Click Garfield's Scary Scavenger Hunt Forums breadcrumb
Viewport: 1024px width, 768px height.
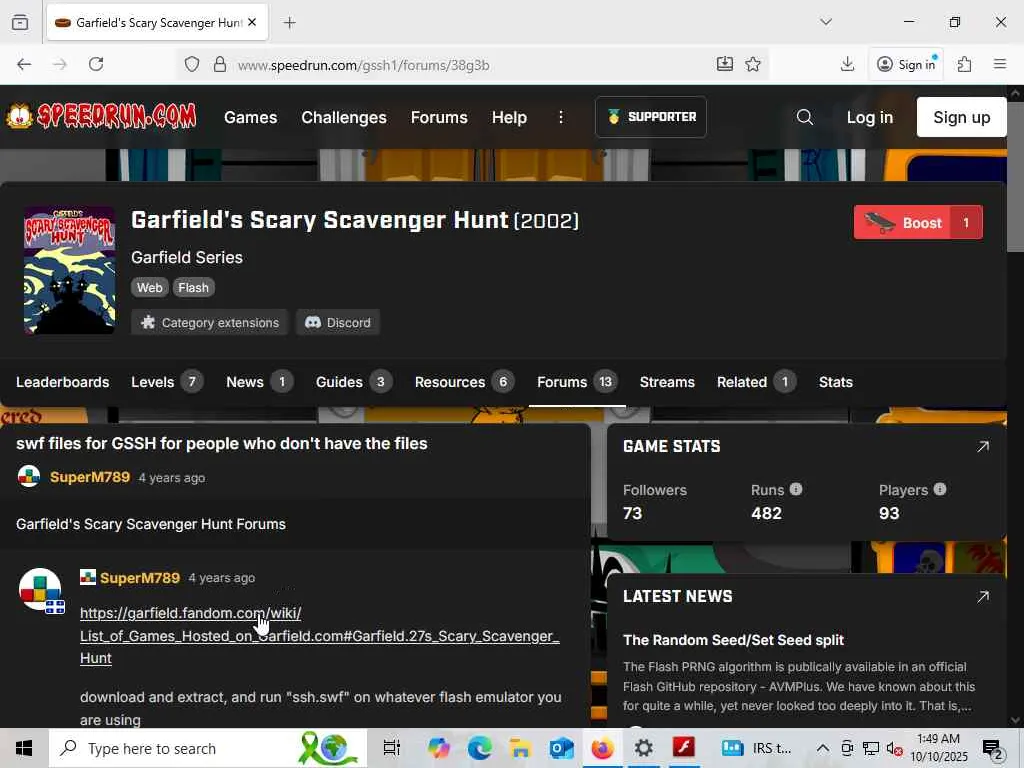click(151, 524)
